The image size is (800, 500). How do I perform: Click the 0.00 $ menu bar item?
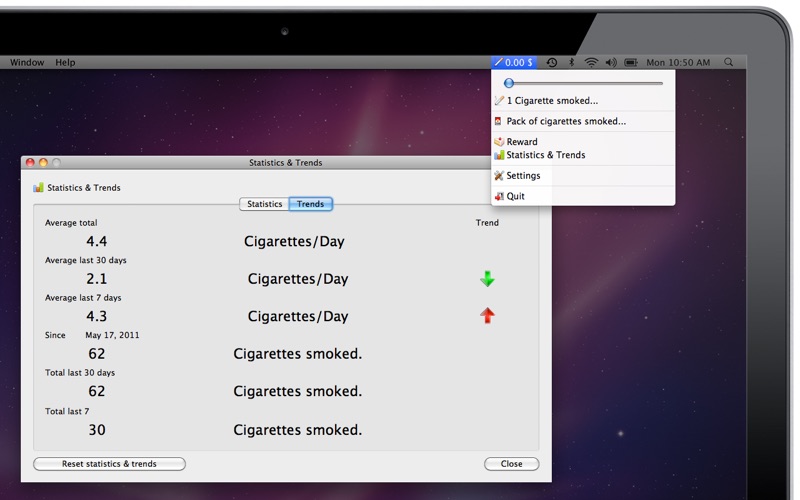pyautogui.click(x=514, y=62)
